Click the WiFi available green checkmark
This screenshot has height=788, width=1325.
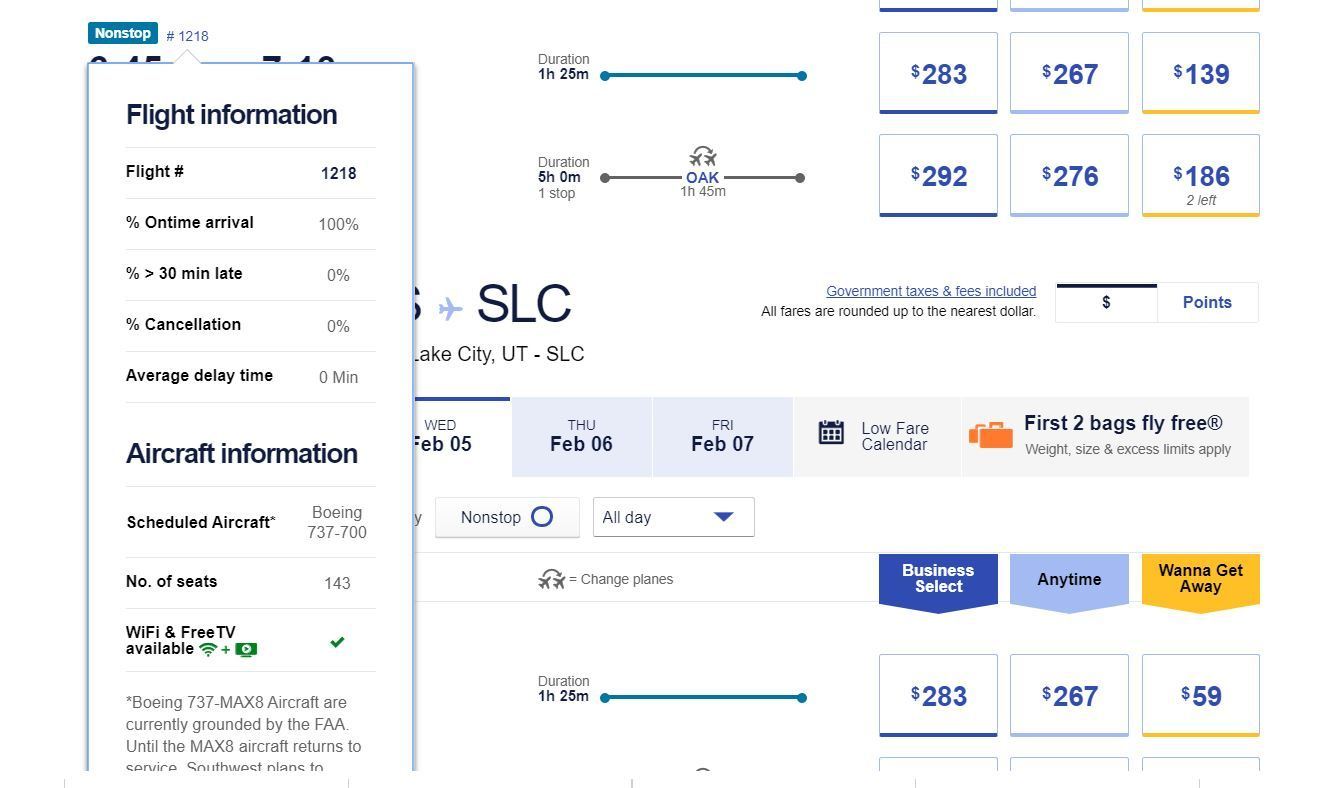point(337,642)
